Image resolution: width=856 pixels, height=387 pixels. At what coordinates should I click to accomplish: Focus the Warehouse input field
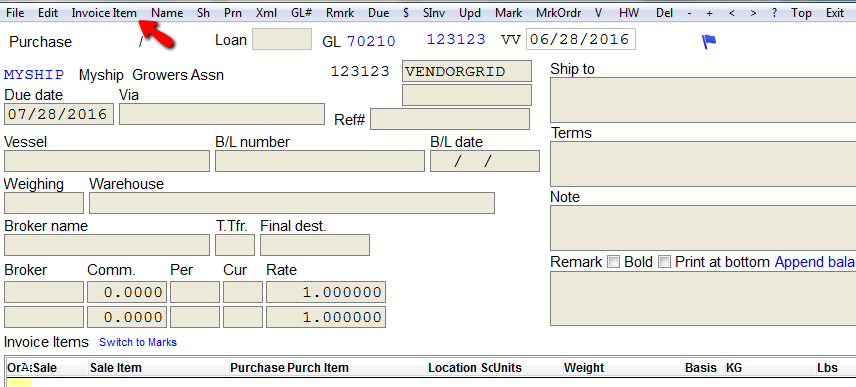292,203
